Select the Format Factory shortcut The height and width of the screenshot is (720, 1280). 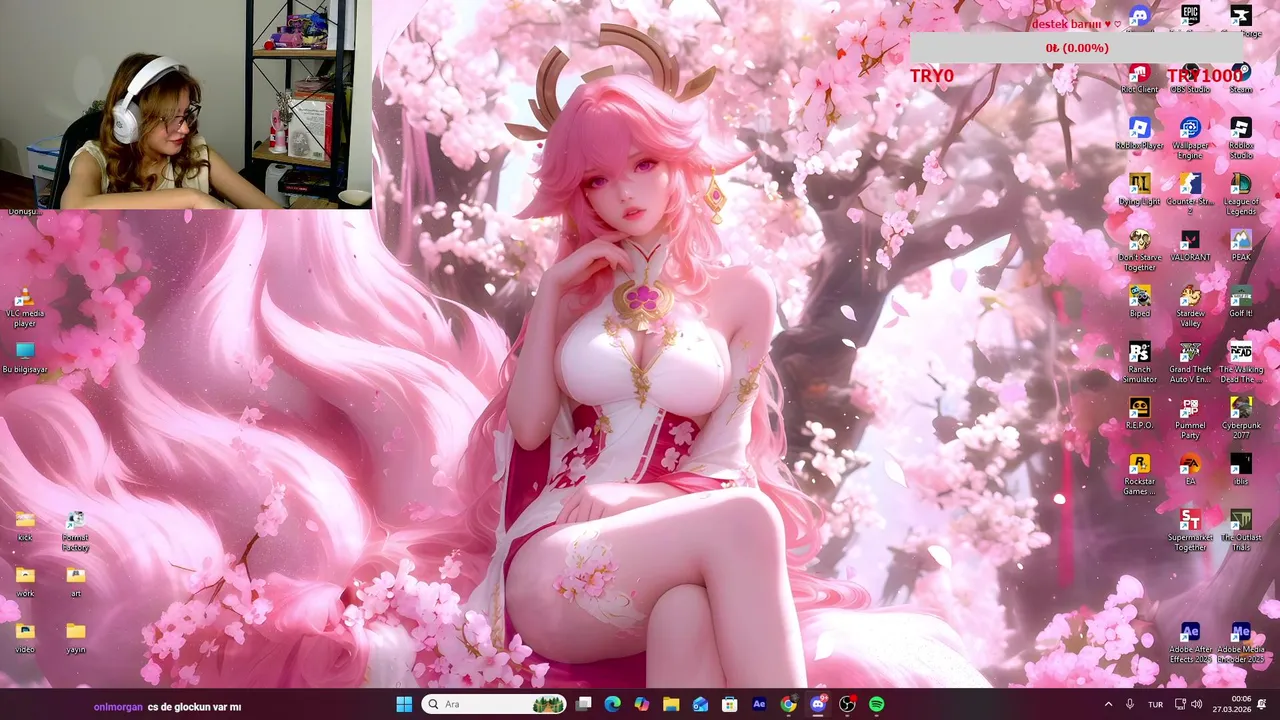pos(75,531)
